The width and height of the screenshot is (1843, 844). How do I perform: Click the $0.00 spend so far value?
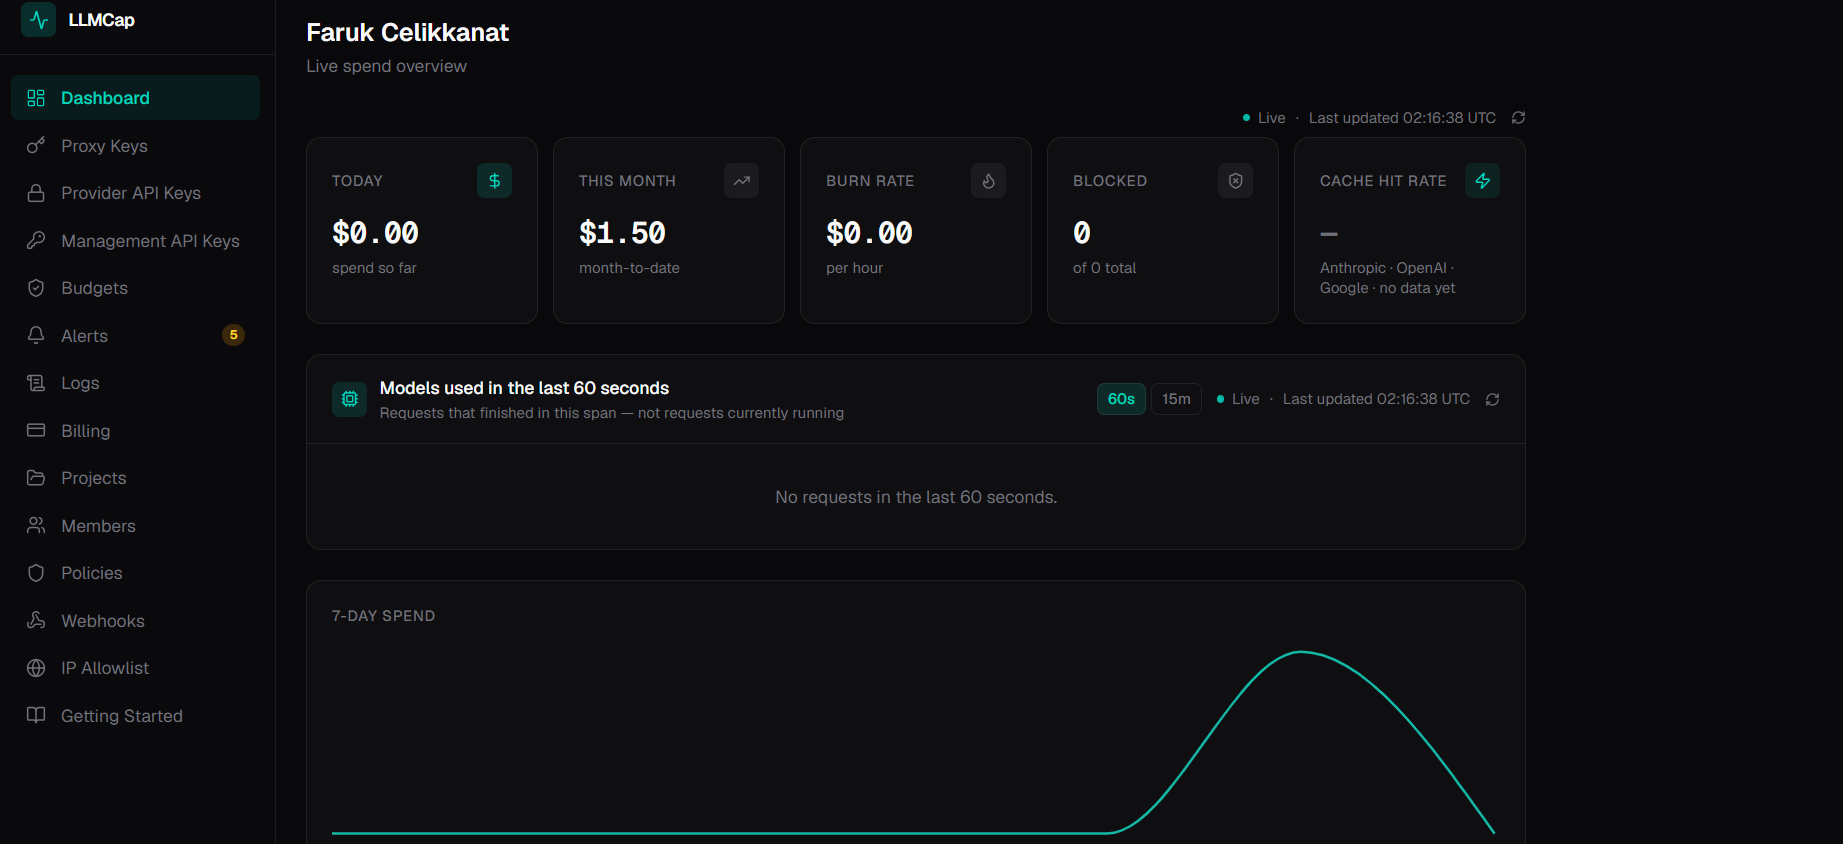tap(375, 233)
